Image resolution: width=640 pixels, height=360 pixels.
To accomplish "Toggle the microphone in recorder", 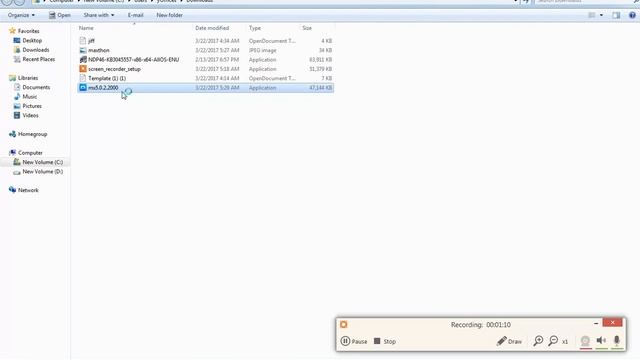I will [x=617, y=340].
